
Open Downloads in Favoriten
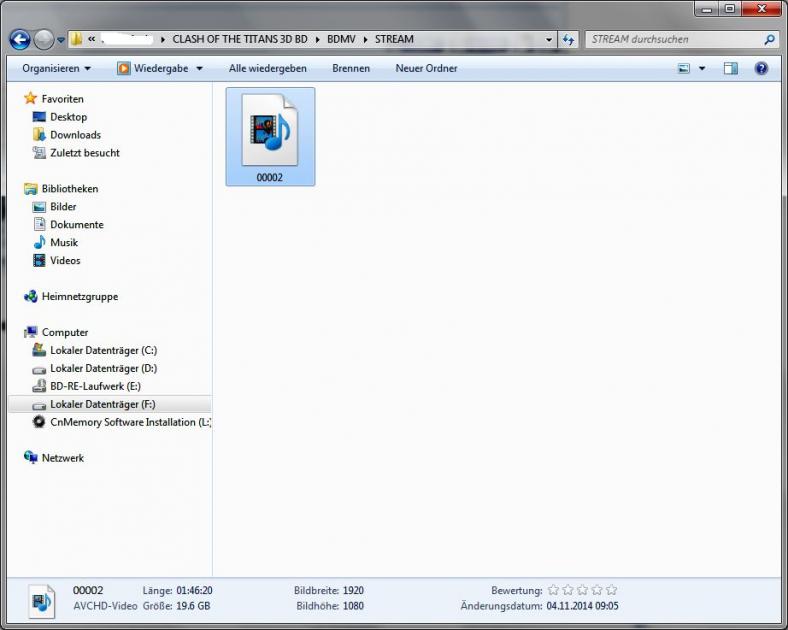75,135
